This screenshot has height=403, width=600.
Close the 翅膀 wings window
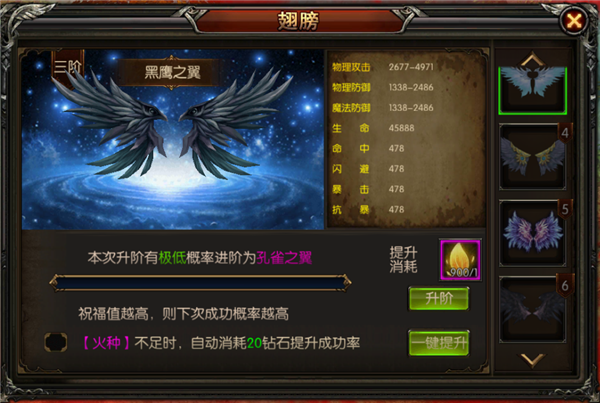pyautogui.click(x=574, y=20)
